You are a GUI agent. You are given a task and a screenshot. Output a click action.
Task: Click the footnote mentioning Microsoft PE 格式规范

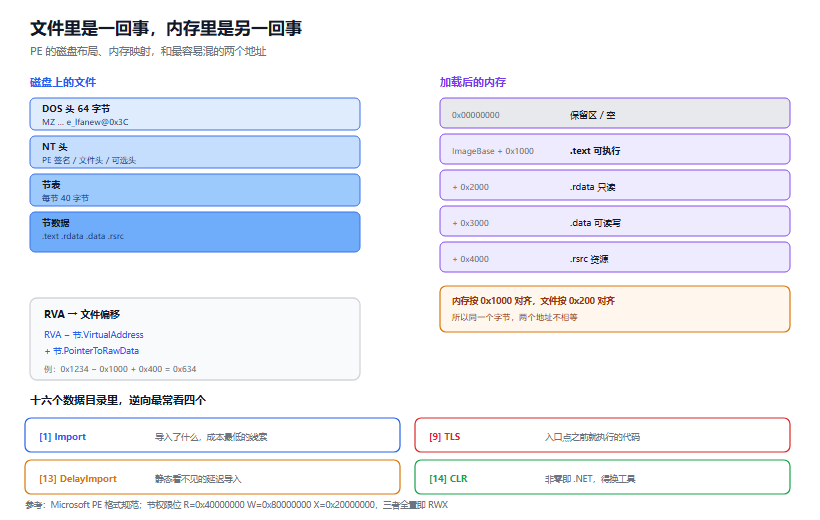pos(236,505)
